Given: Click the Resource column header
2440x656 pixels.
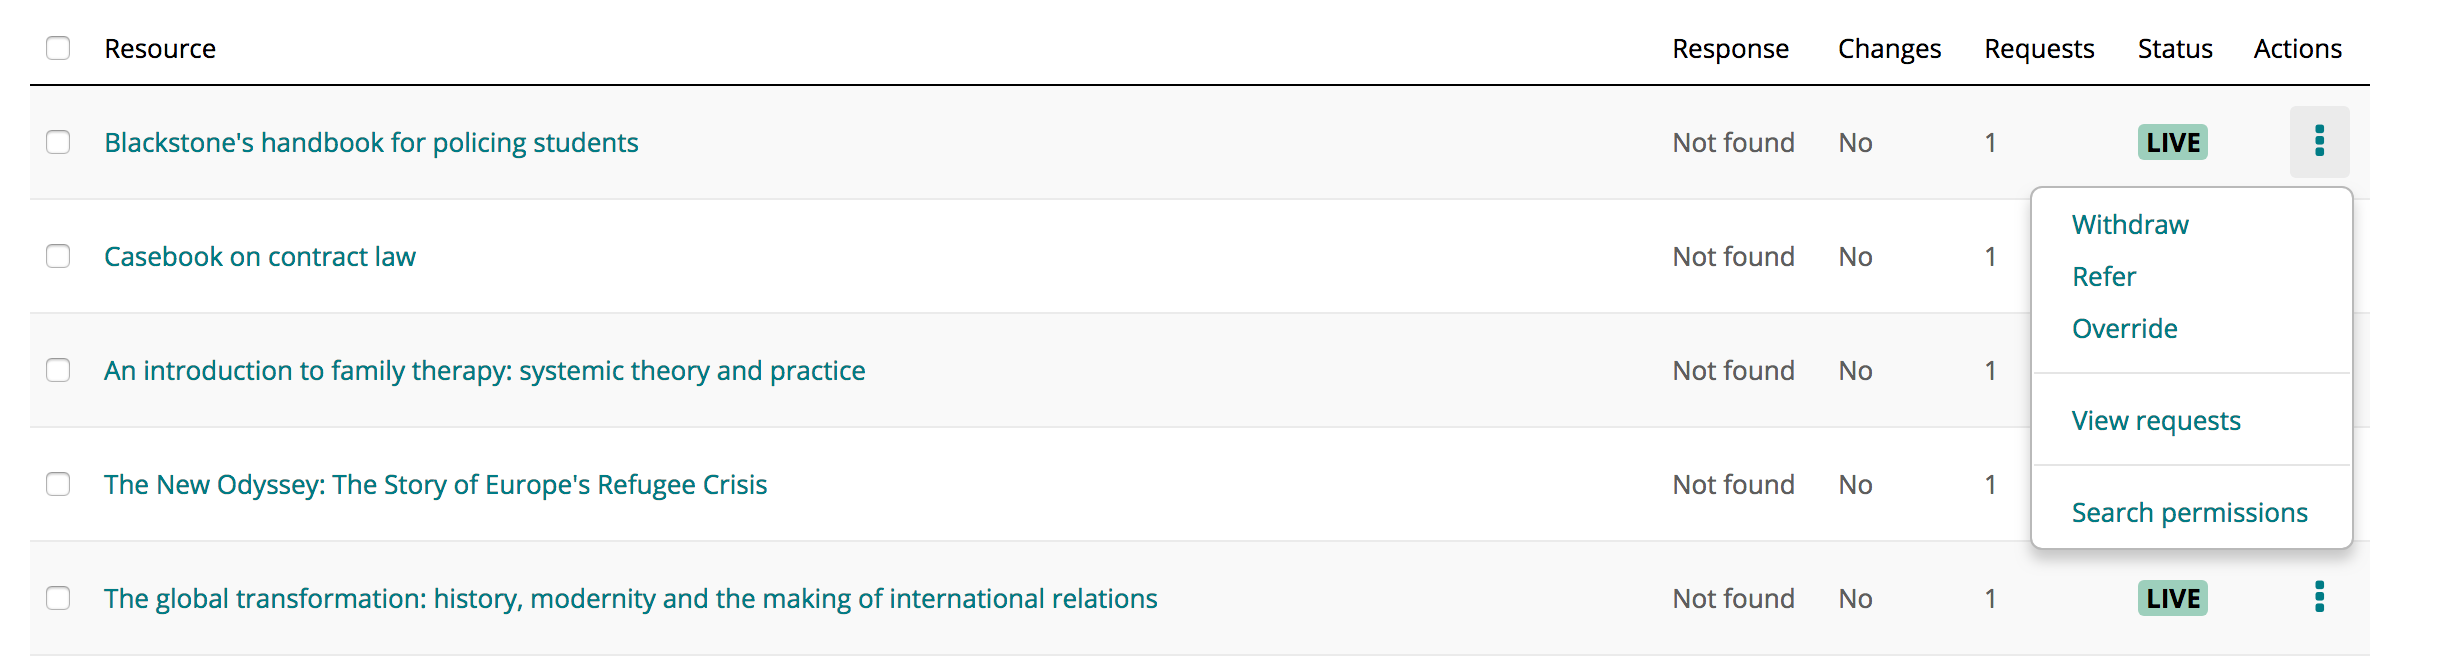Looking at the screenshot, I should click(x=160, y=48).
